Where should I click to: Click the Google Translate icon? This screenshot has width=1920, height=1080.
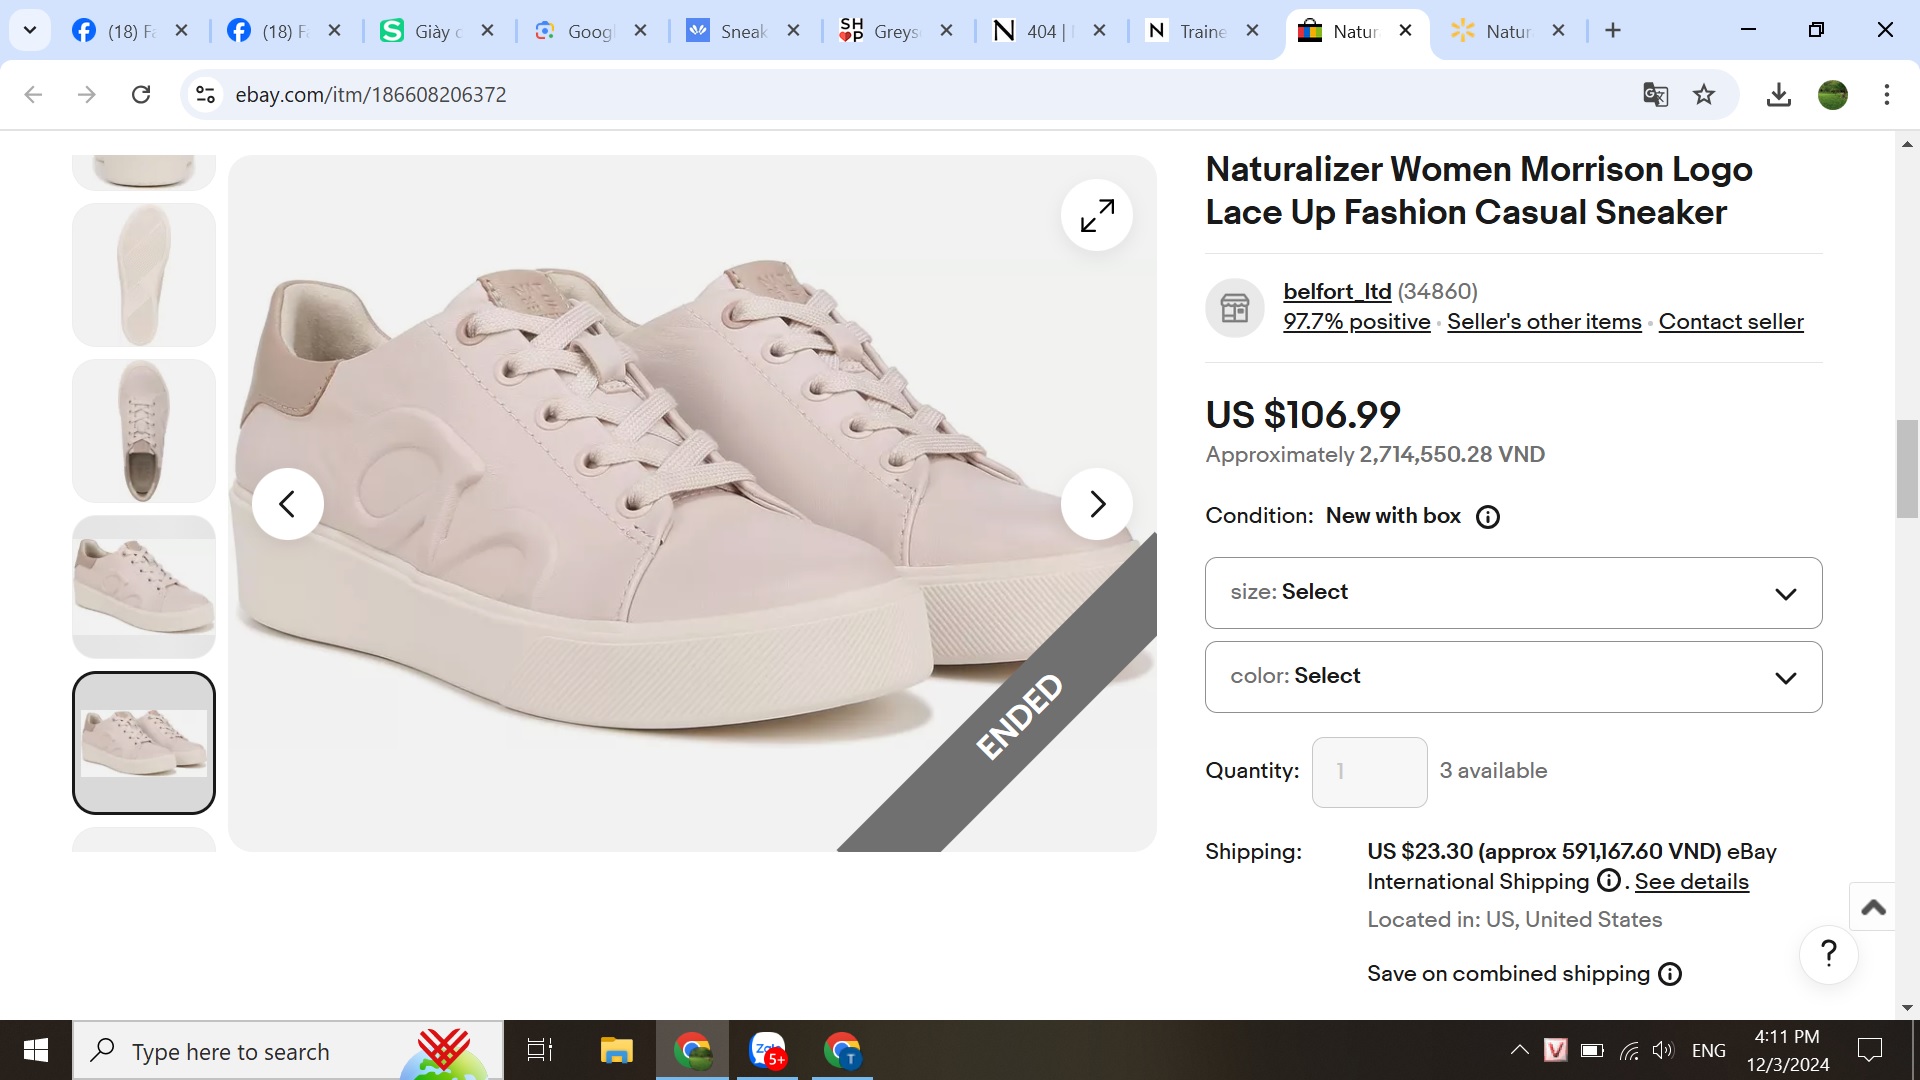pyautogui.click(x=1655, y=95)
